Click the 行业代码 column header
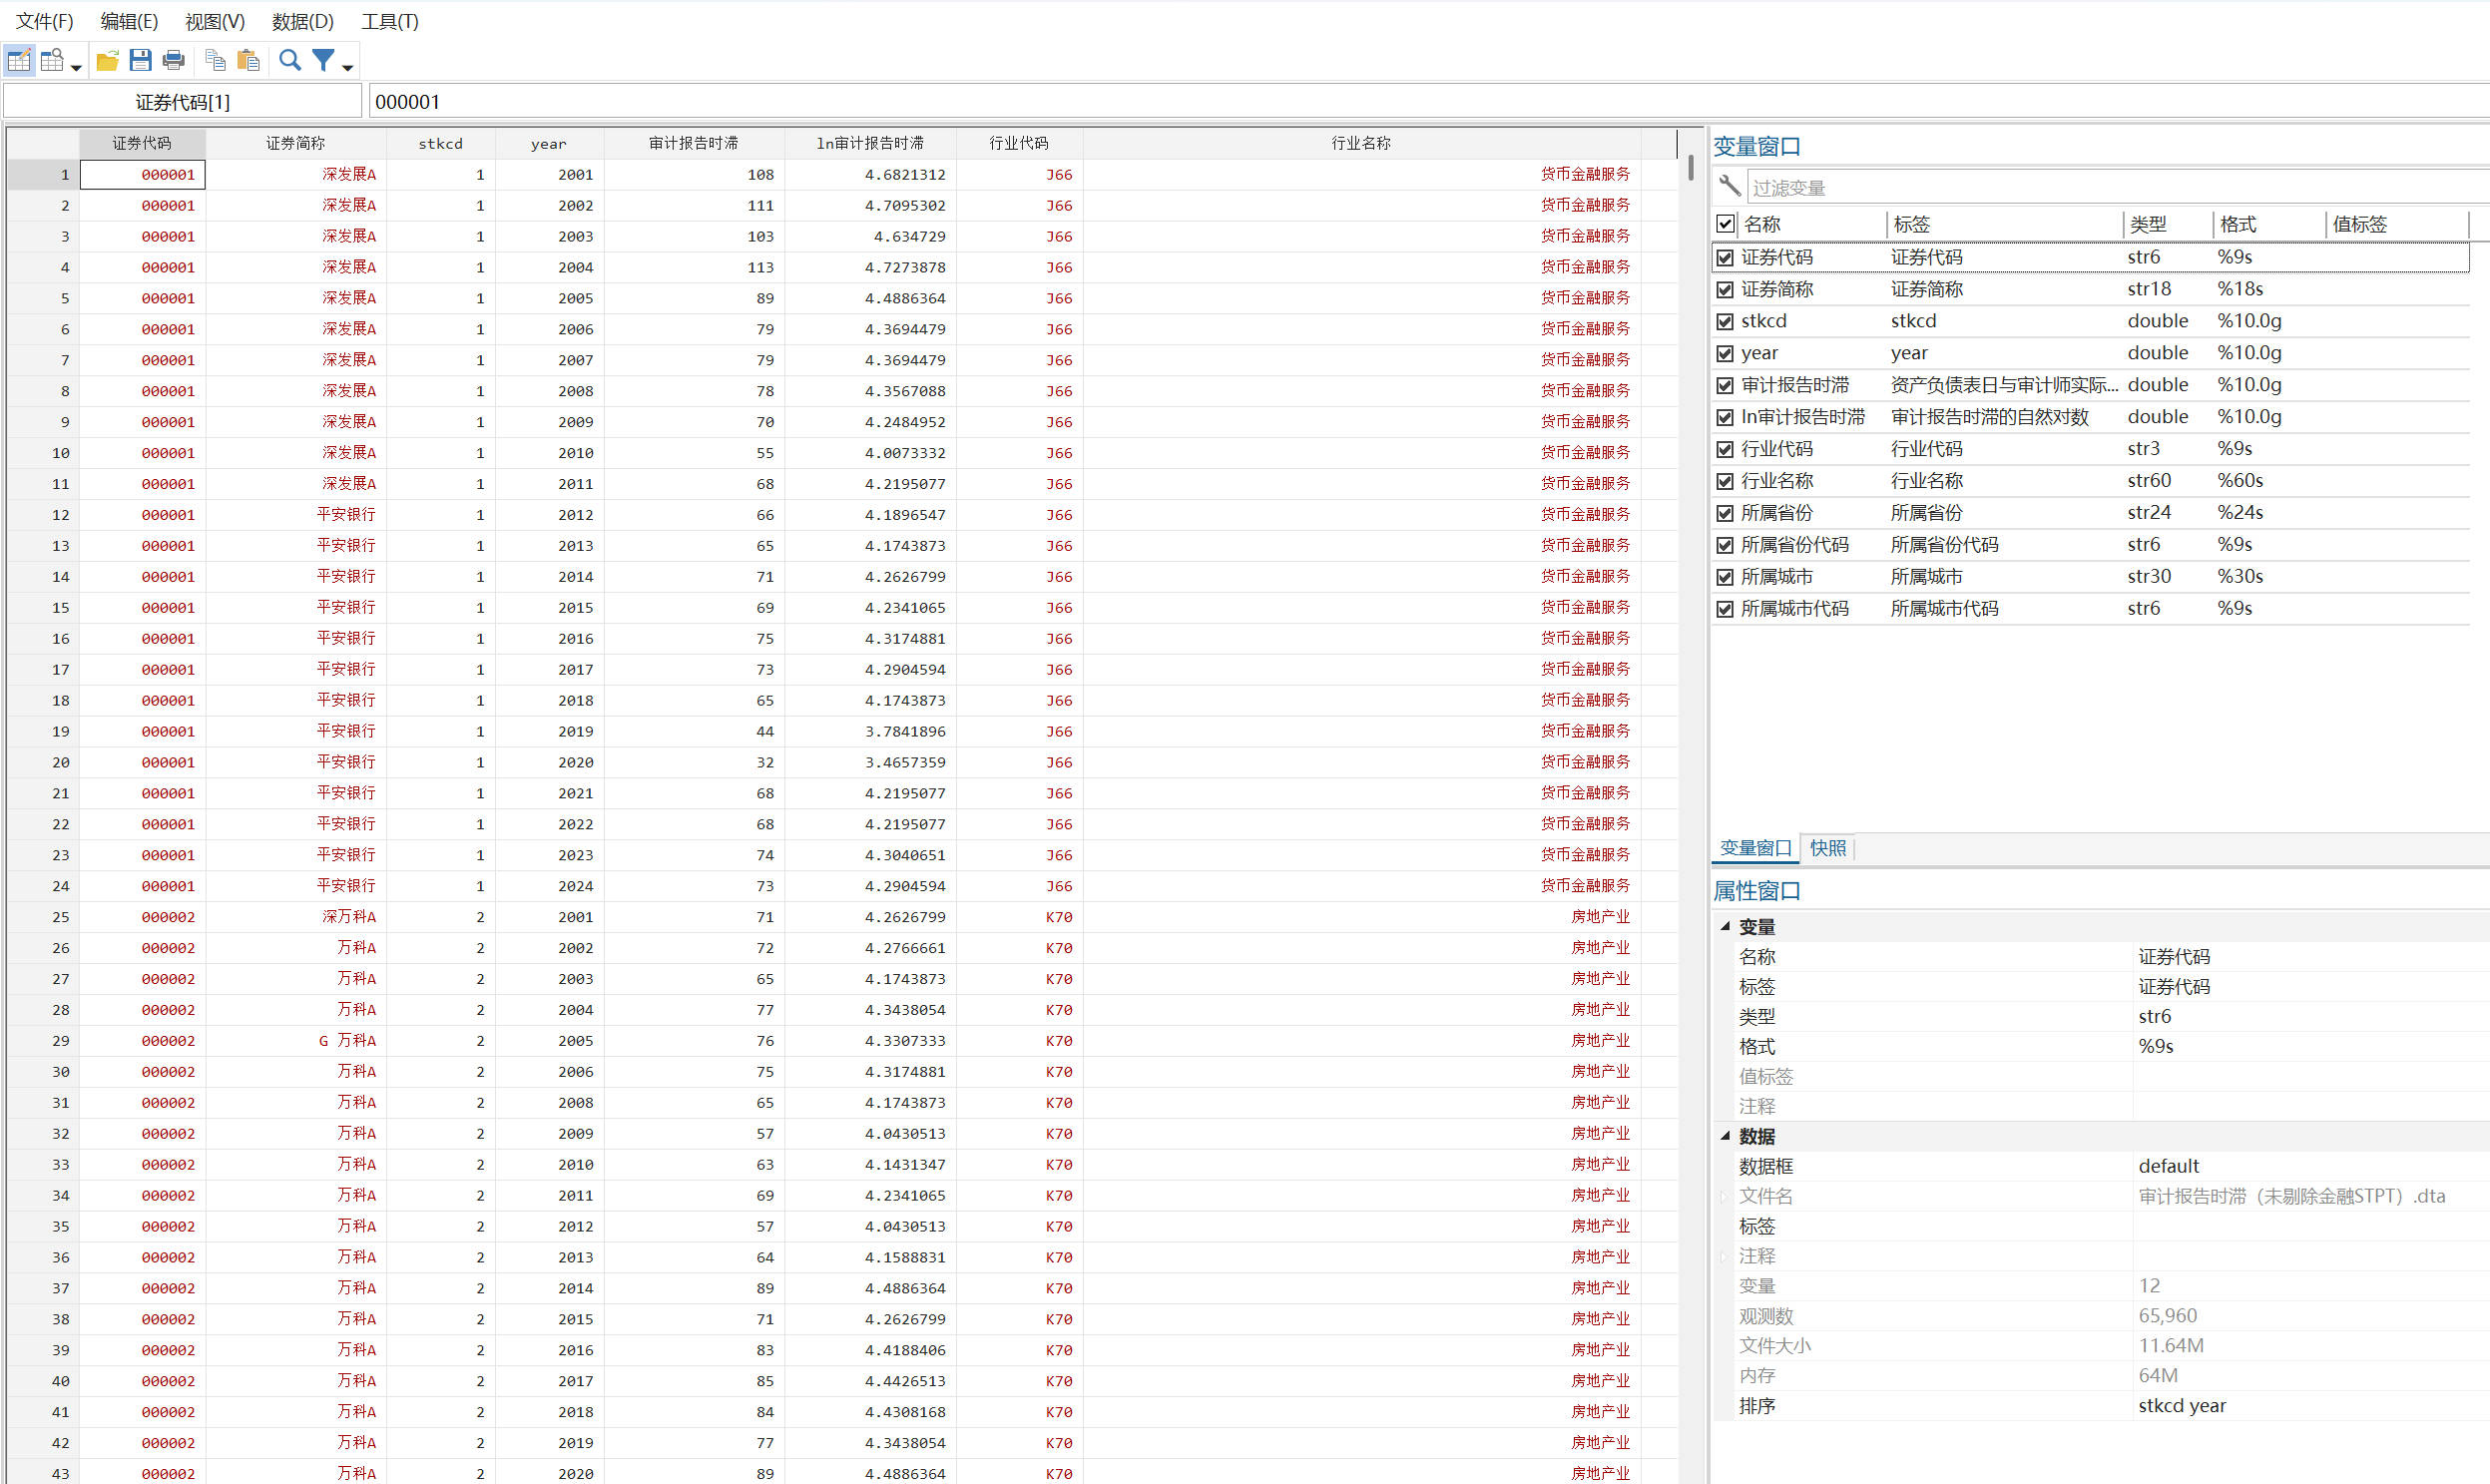This screenshot has height=1484, width=2490. 1018,143
